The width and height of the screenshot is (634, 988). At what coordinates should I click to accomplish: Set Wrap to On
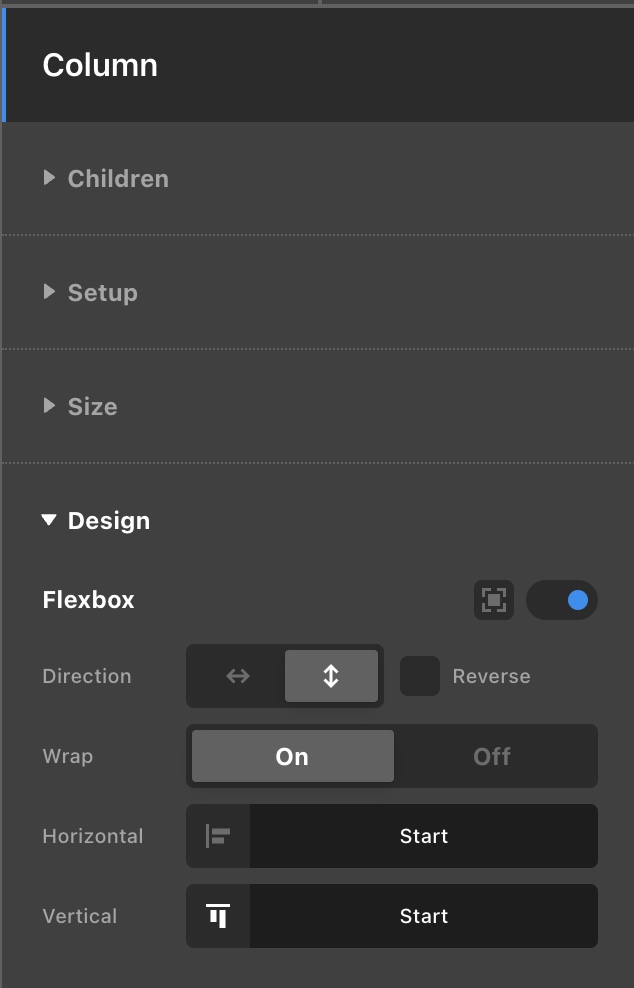pos(293,756)
